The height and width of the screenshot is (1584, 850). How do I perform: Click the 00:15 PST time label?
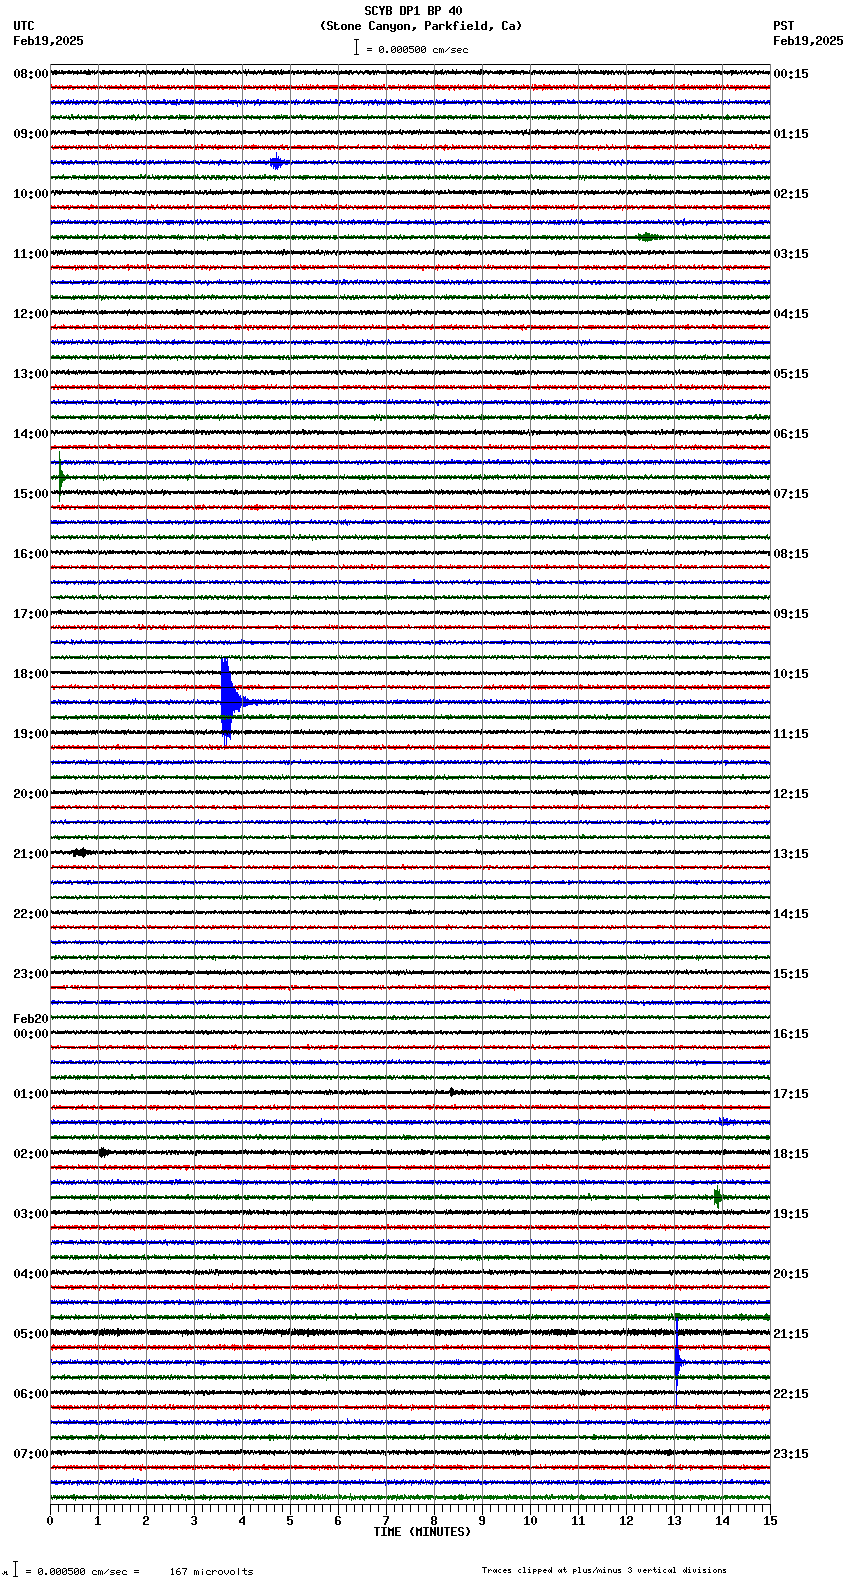[x=791, y=74]
